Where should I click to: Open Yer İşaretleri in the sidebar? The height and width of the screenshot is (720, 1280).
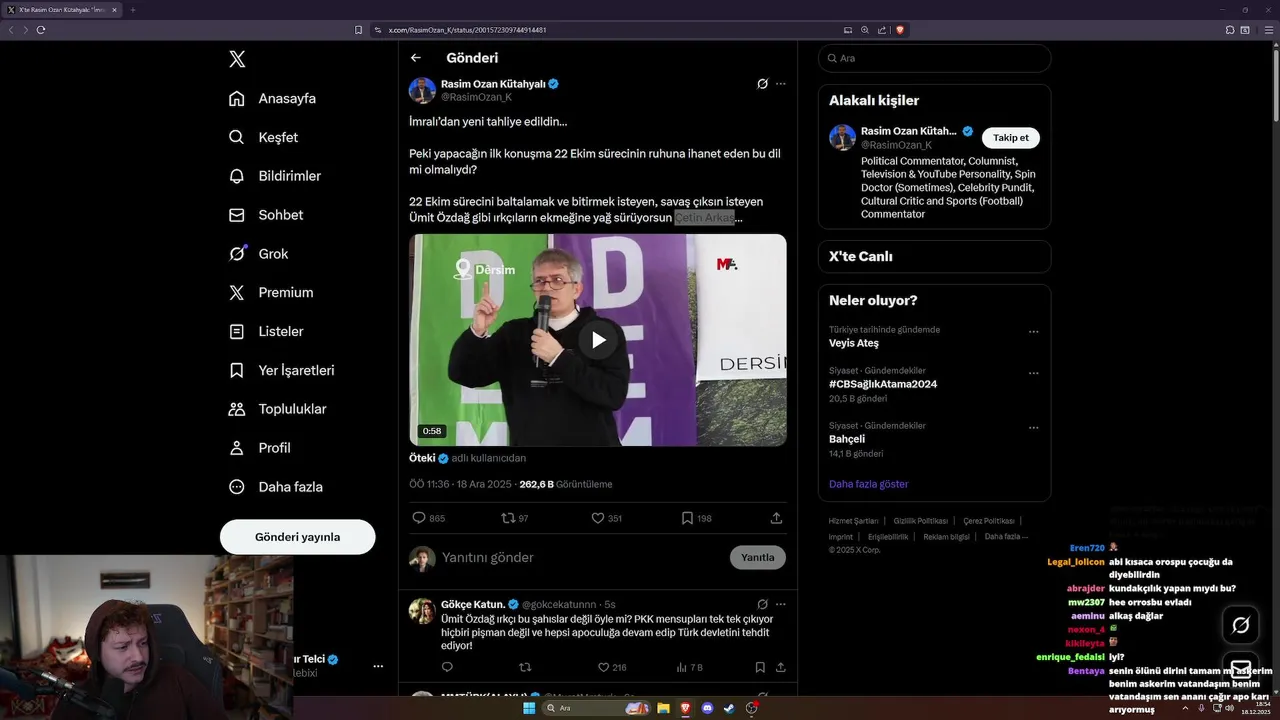click(281, 370)
